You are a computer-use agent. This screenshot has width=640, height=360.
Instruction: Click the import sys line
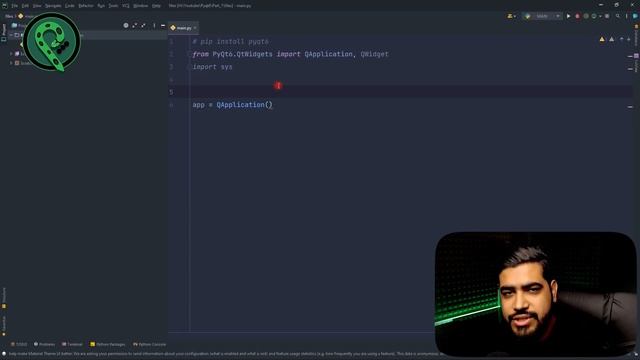click(212, 67)
